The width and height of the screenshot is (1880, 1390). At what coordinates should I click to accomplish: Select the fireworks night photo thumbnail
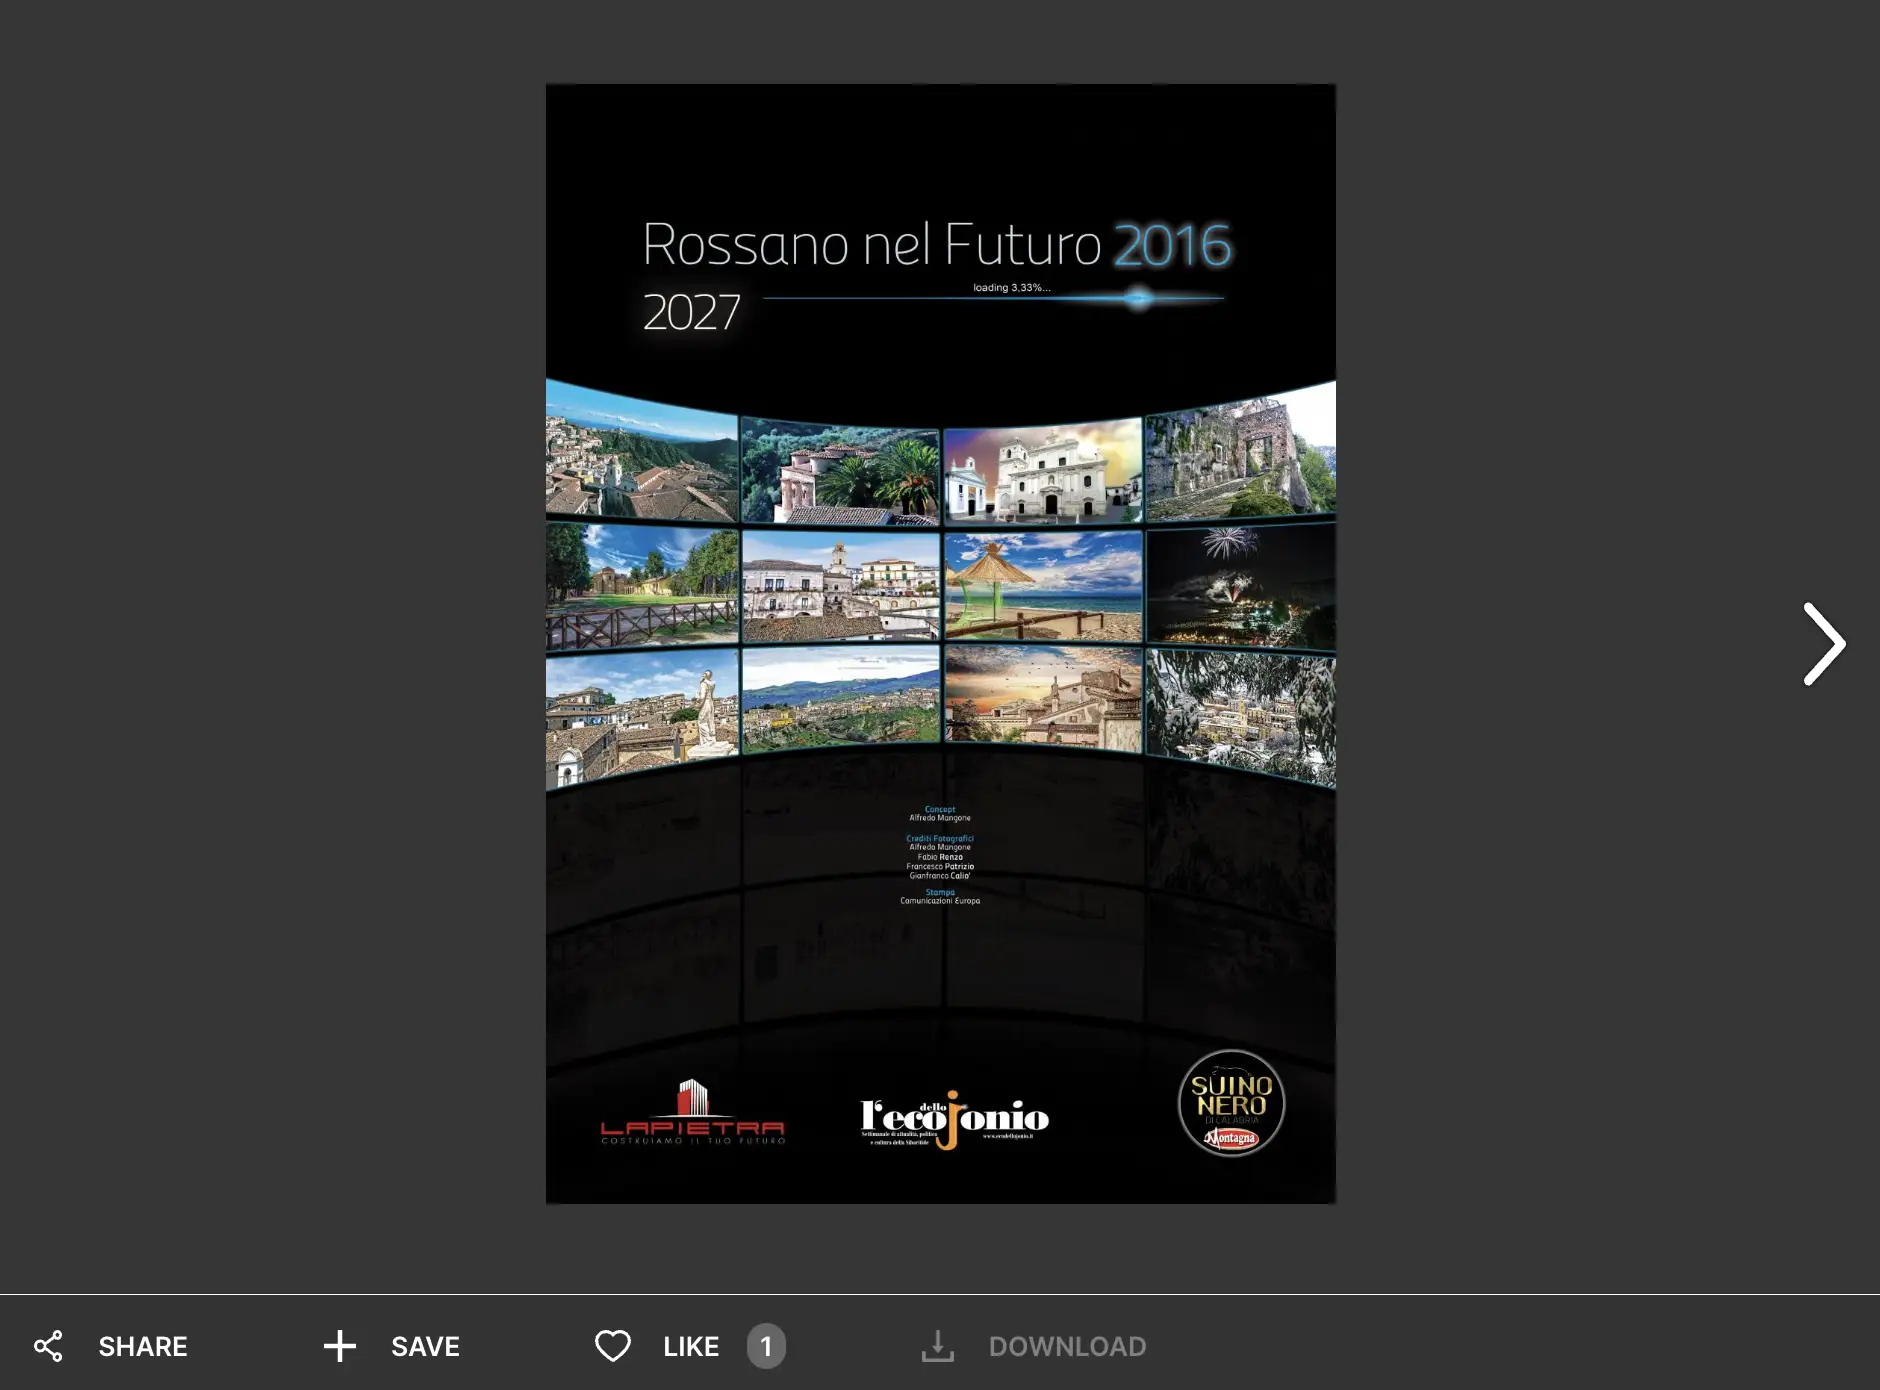tap(1240, 587)
